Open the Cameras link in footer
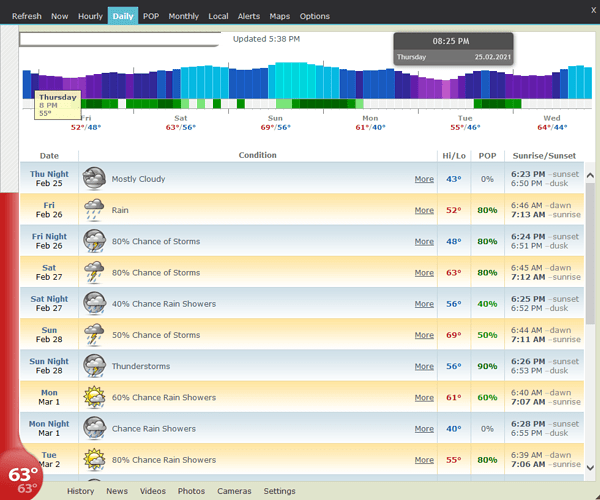 point(234,491)
